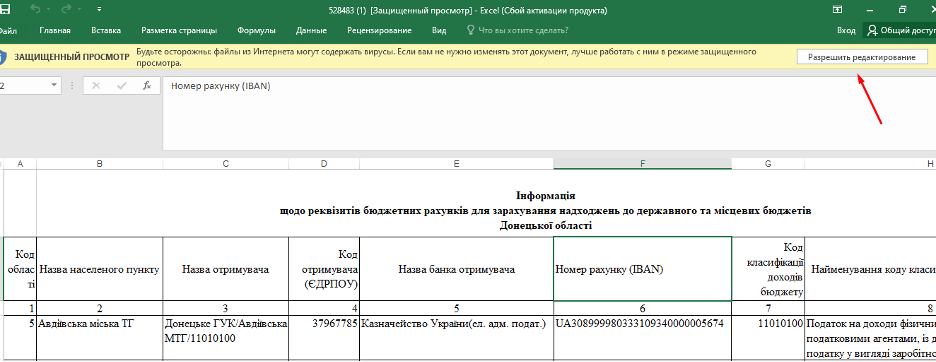Click the Undo arrow in title bar
The image size is (936, 362).
pyautogui.click(x=35, y=10)
